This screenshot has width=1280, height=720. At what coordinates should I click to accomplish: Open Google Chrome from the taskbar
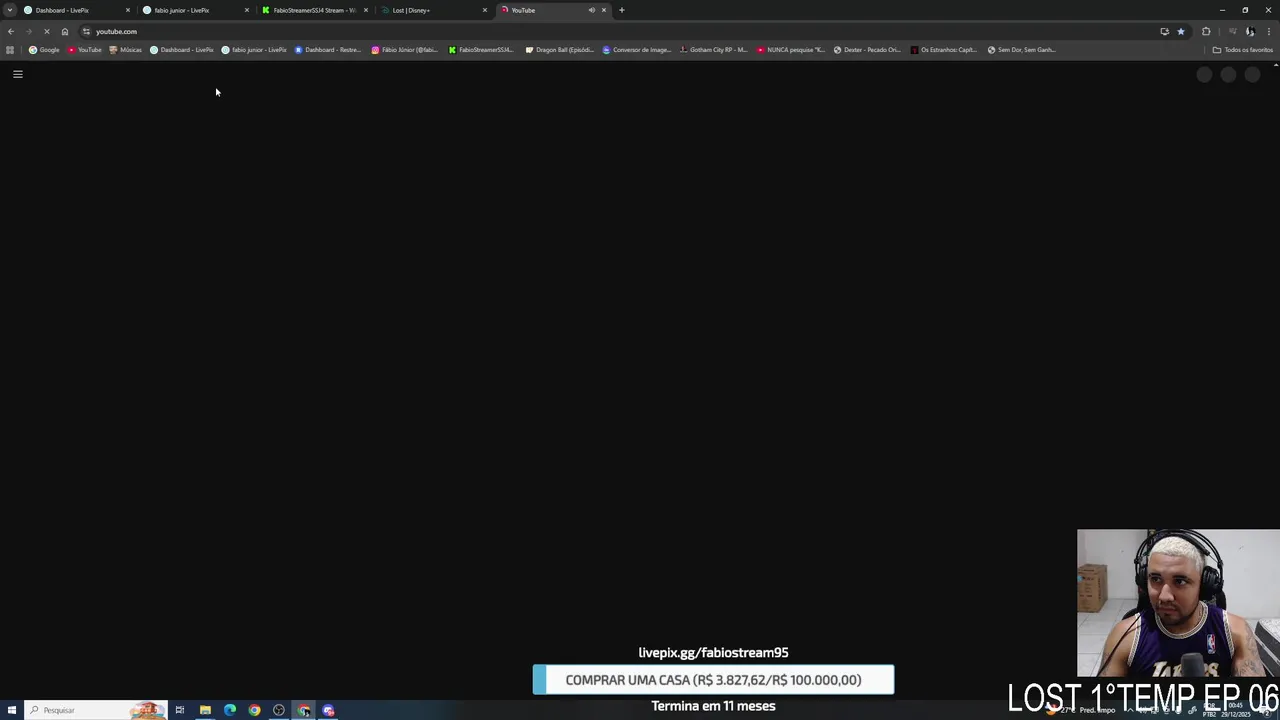pyautogui.click(x=254, y=710)
